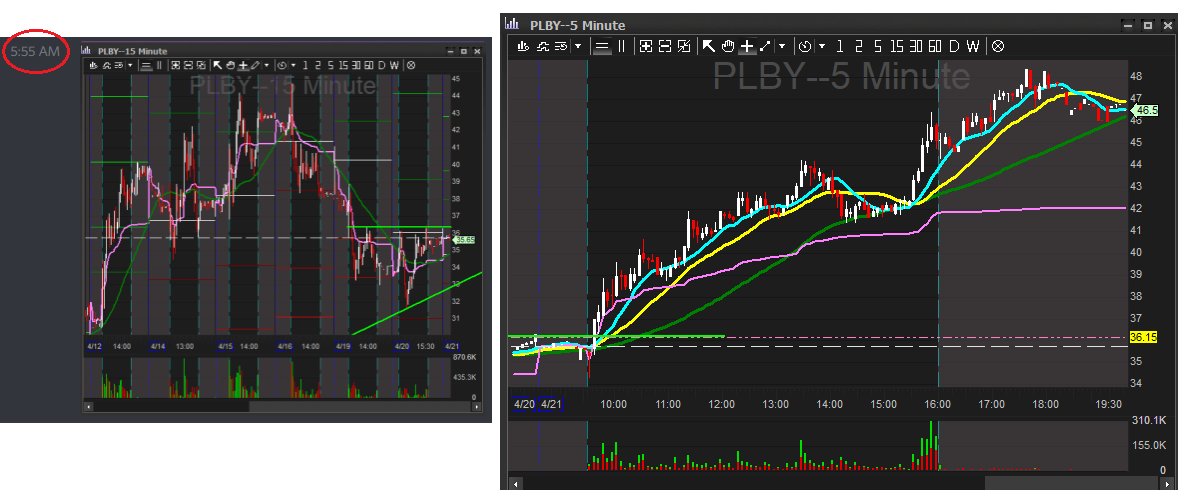
Task: Select arrow pointer tool in 15 Minute window
Action: click(x=217, y=65)
